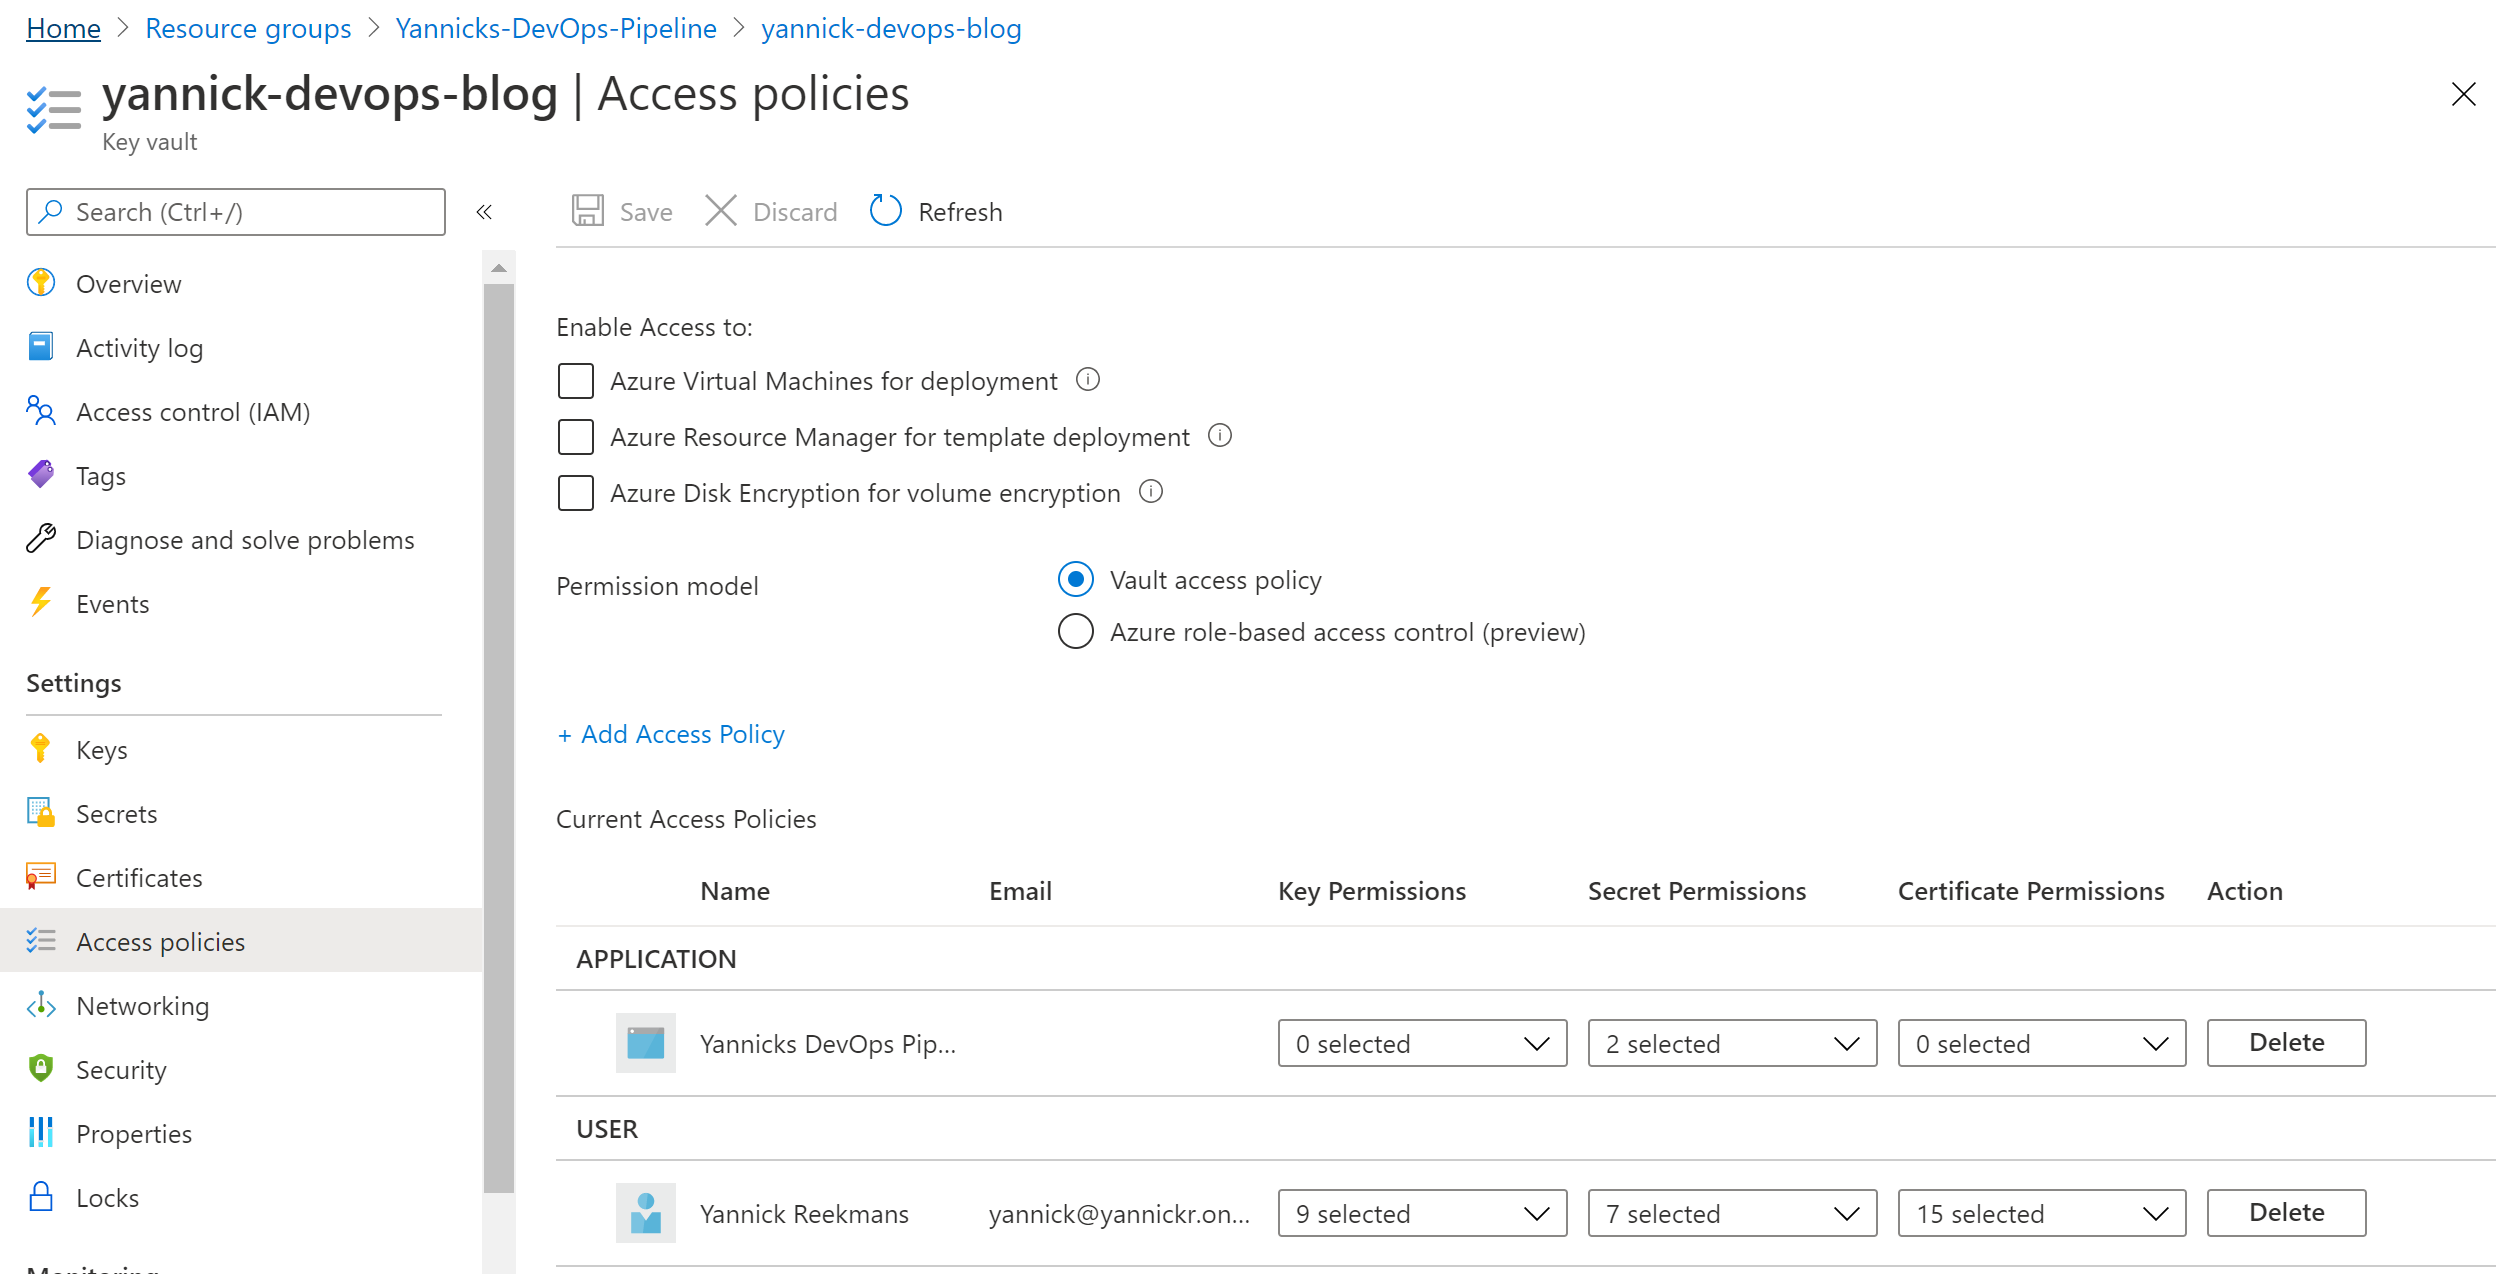Click the Yannicks DevOps Pipeline application icon
The height and width of the screenshot is (1274, 2508).
(x=645, y=1043)
